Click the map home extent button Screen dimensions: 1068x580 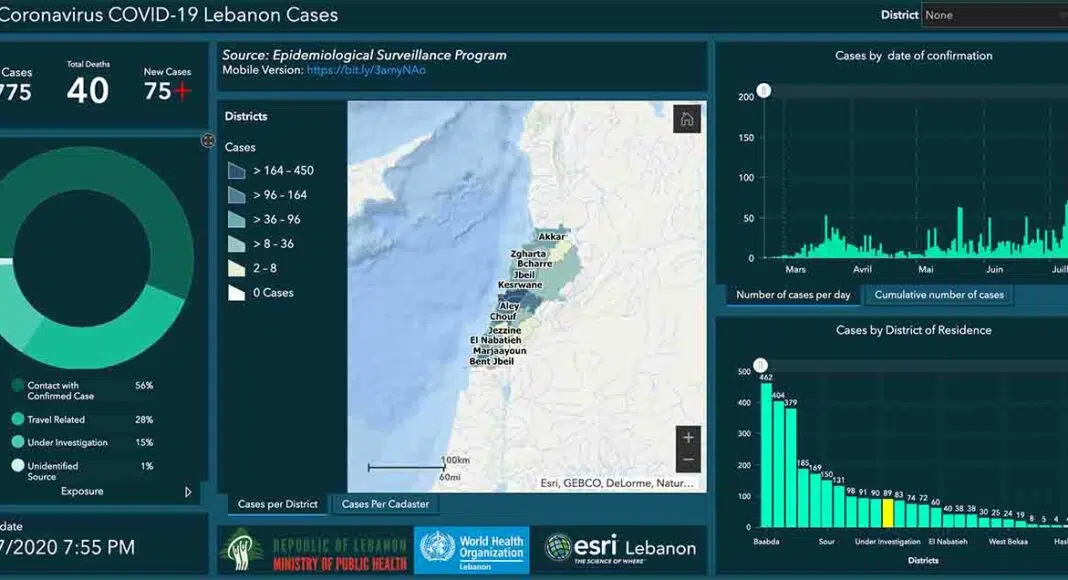click(686, 119)
